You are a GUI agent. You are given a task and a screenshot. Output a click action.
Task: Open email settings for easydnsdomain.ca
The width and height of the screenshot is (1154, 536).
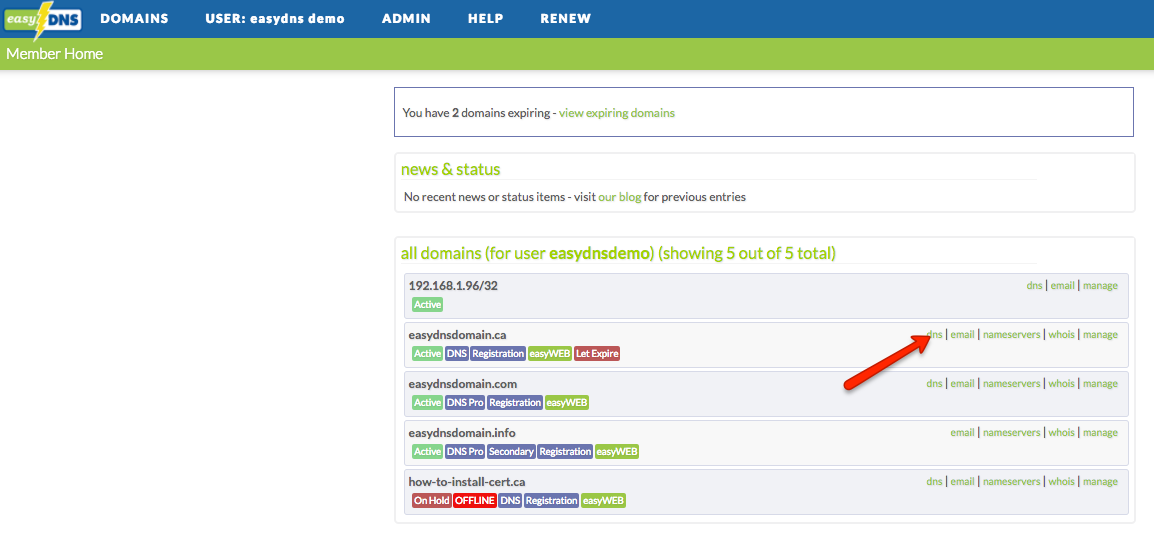[963, 334]
